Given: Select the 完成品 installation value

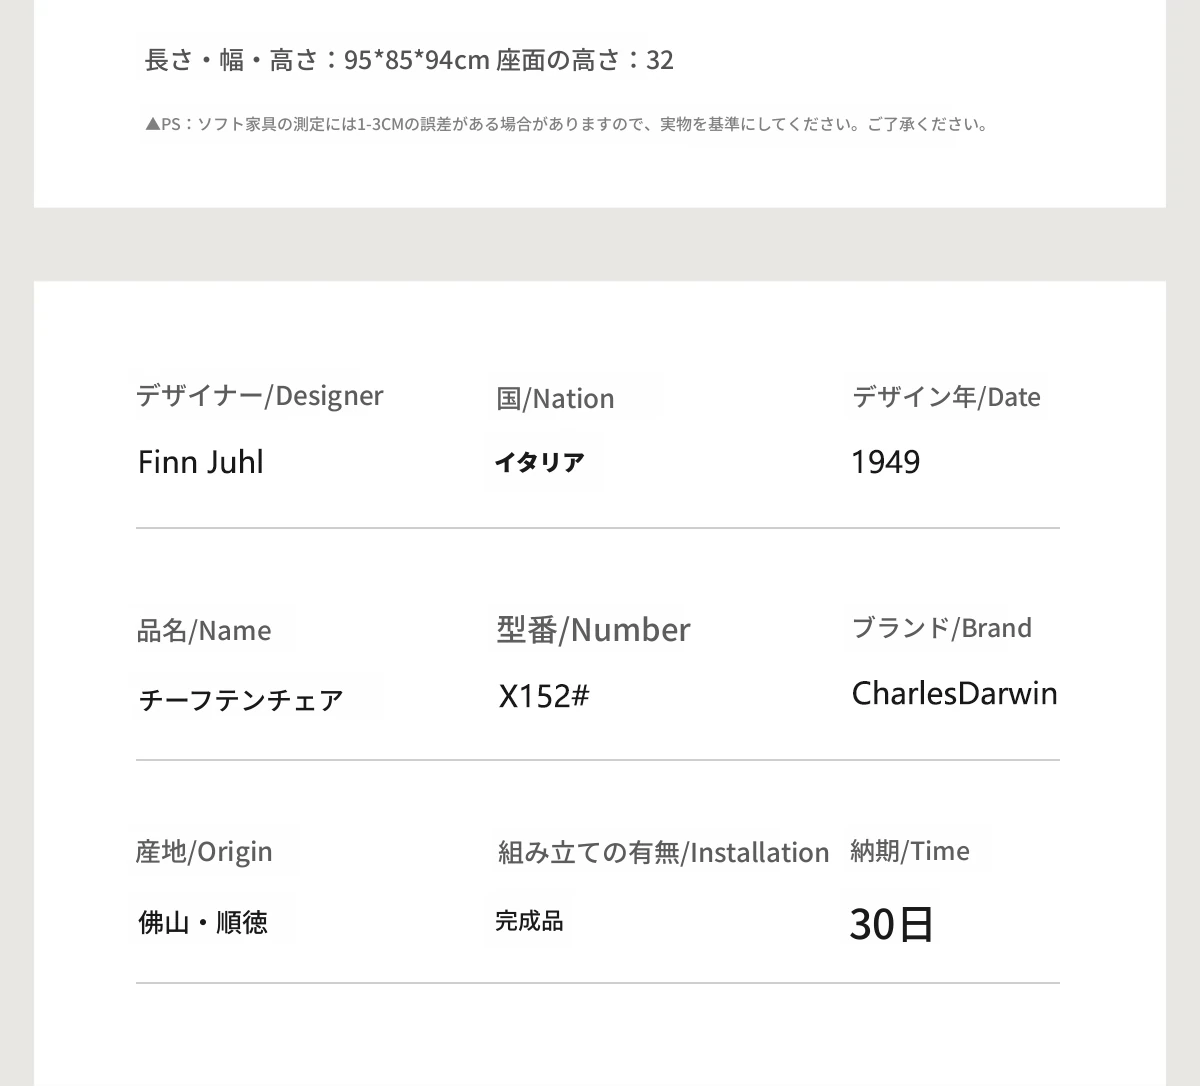Looking at the screenshot, I should tap(529, 921).
